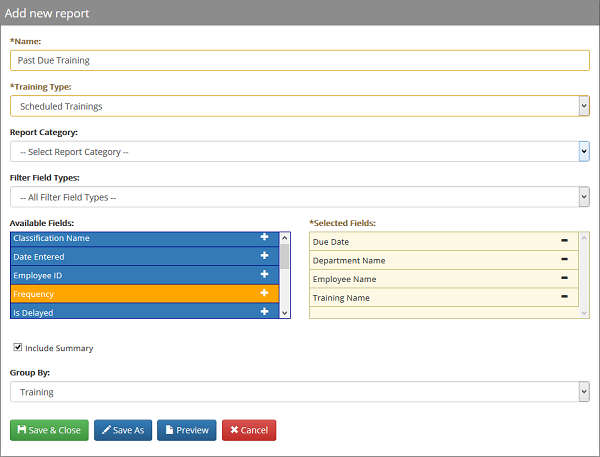Open Filter Field Types dropdown
Screen dimensions: 600x457
299,197
